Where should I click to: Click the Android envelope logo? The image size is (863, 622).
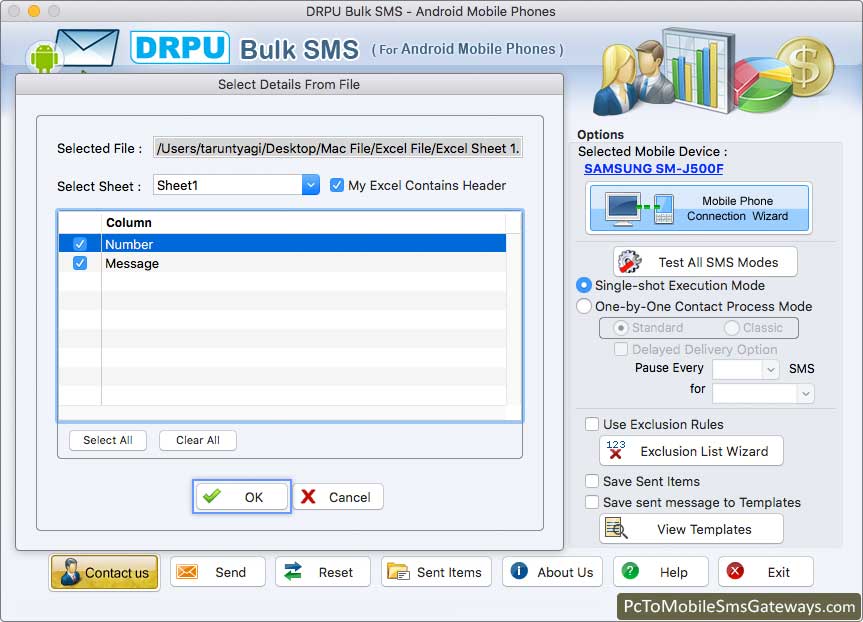click(x=73, y=52)
